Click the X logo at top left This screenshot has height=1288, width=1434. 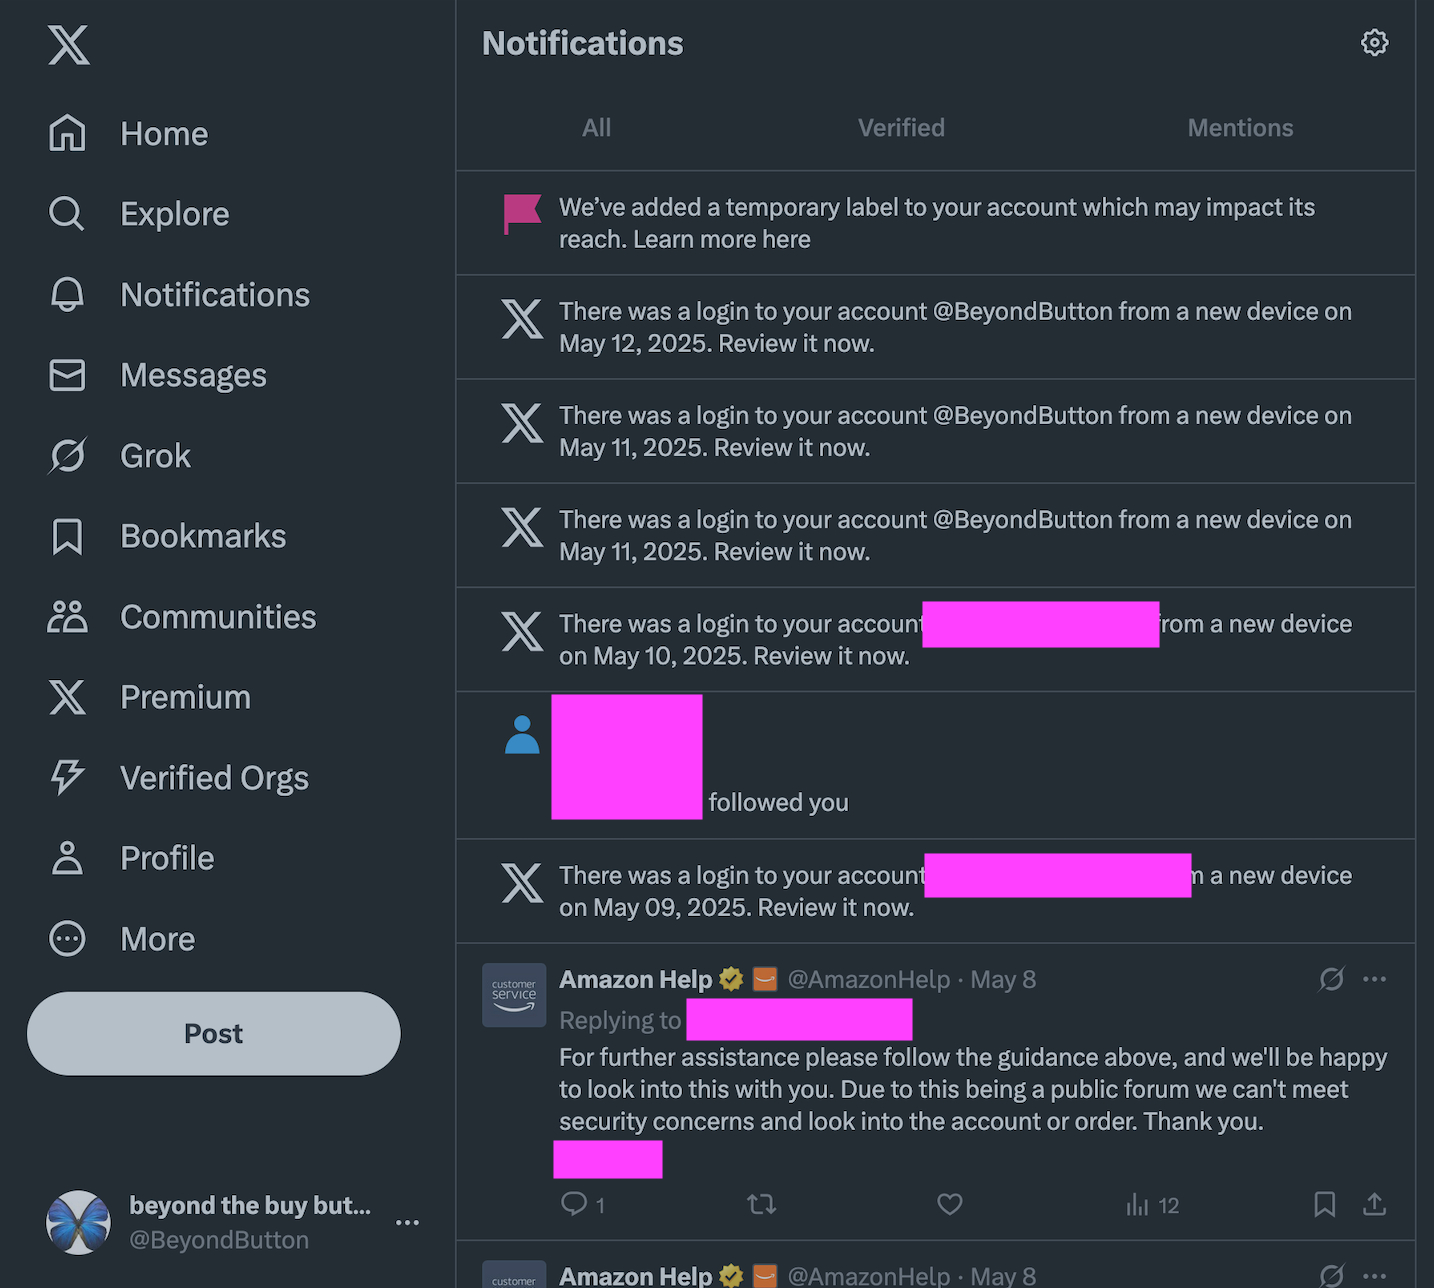(68, 45)
